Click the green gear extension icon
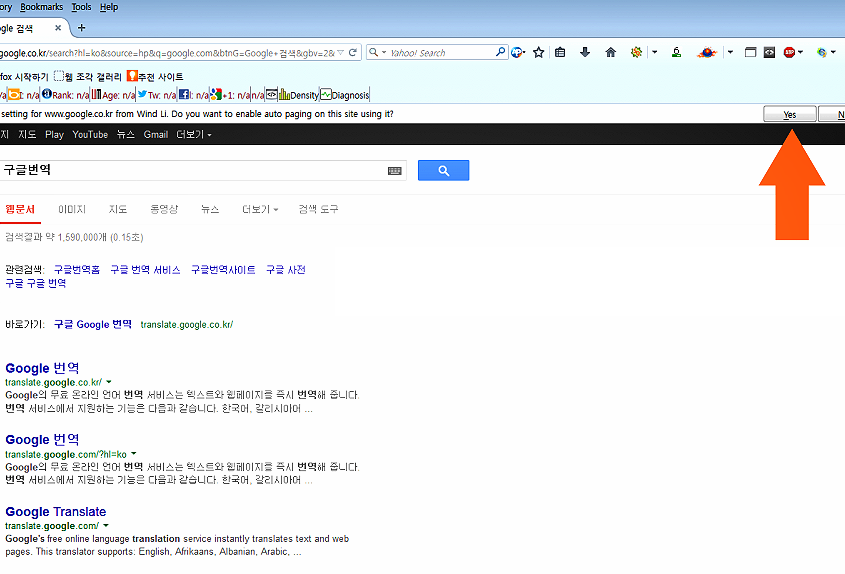The width and height of the screenshot is (845, 574). pos(636,52)
